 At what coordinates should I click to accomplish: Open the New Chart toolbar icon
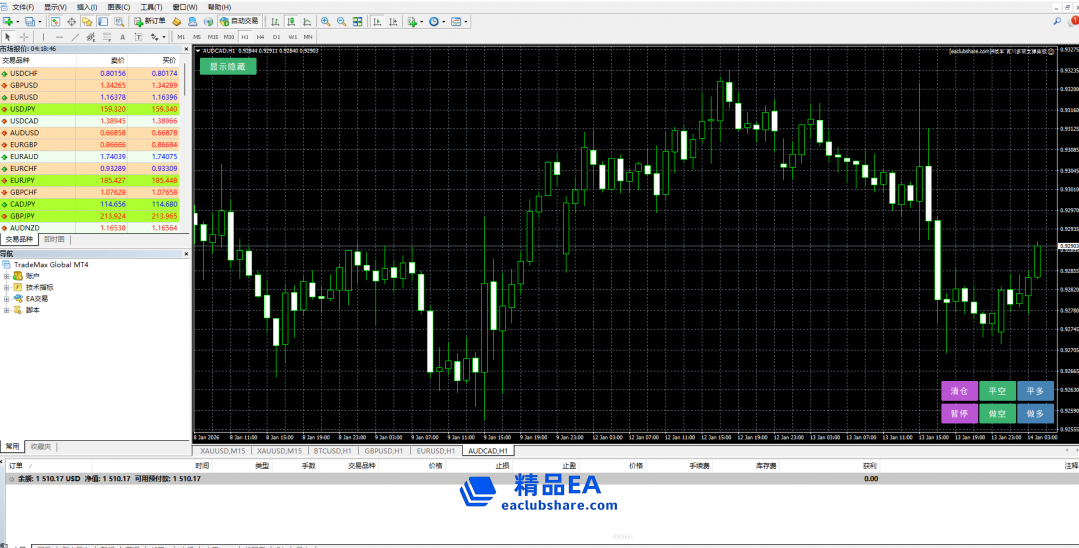click(8, 21)
